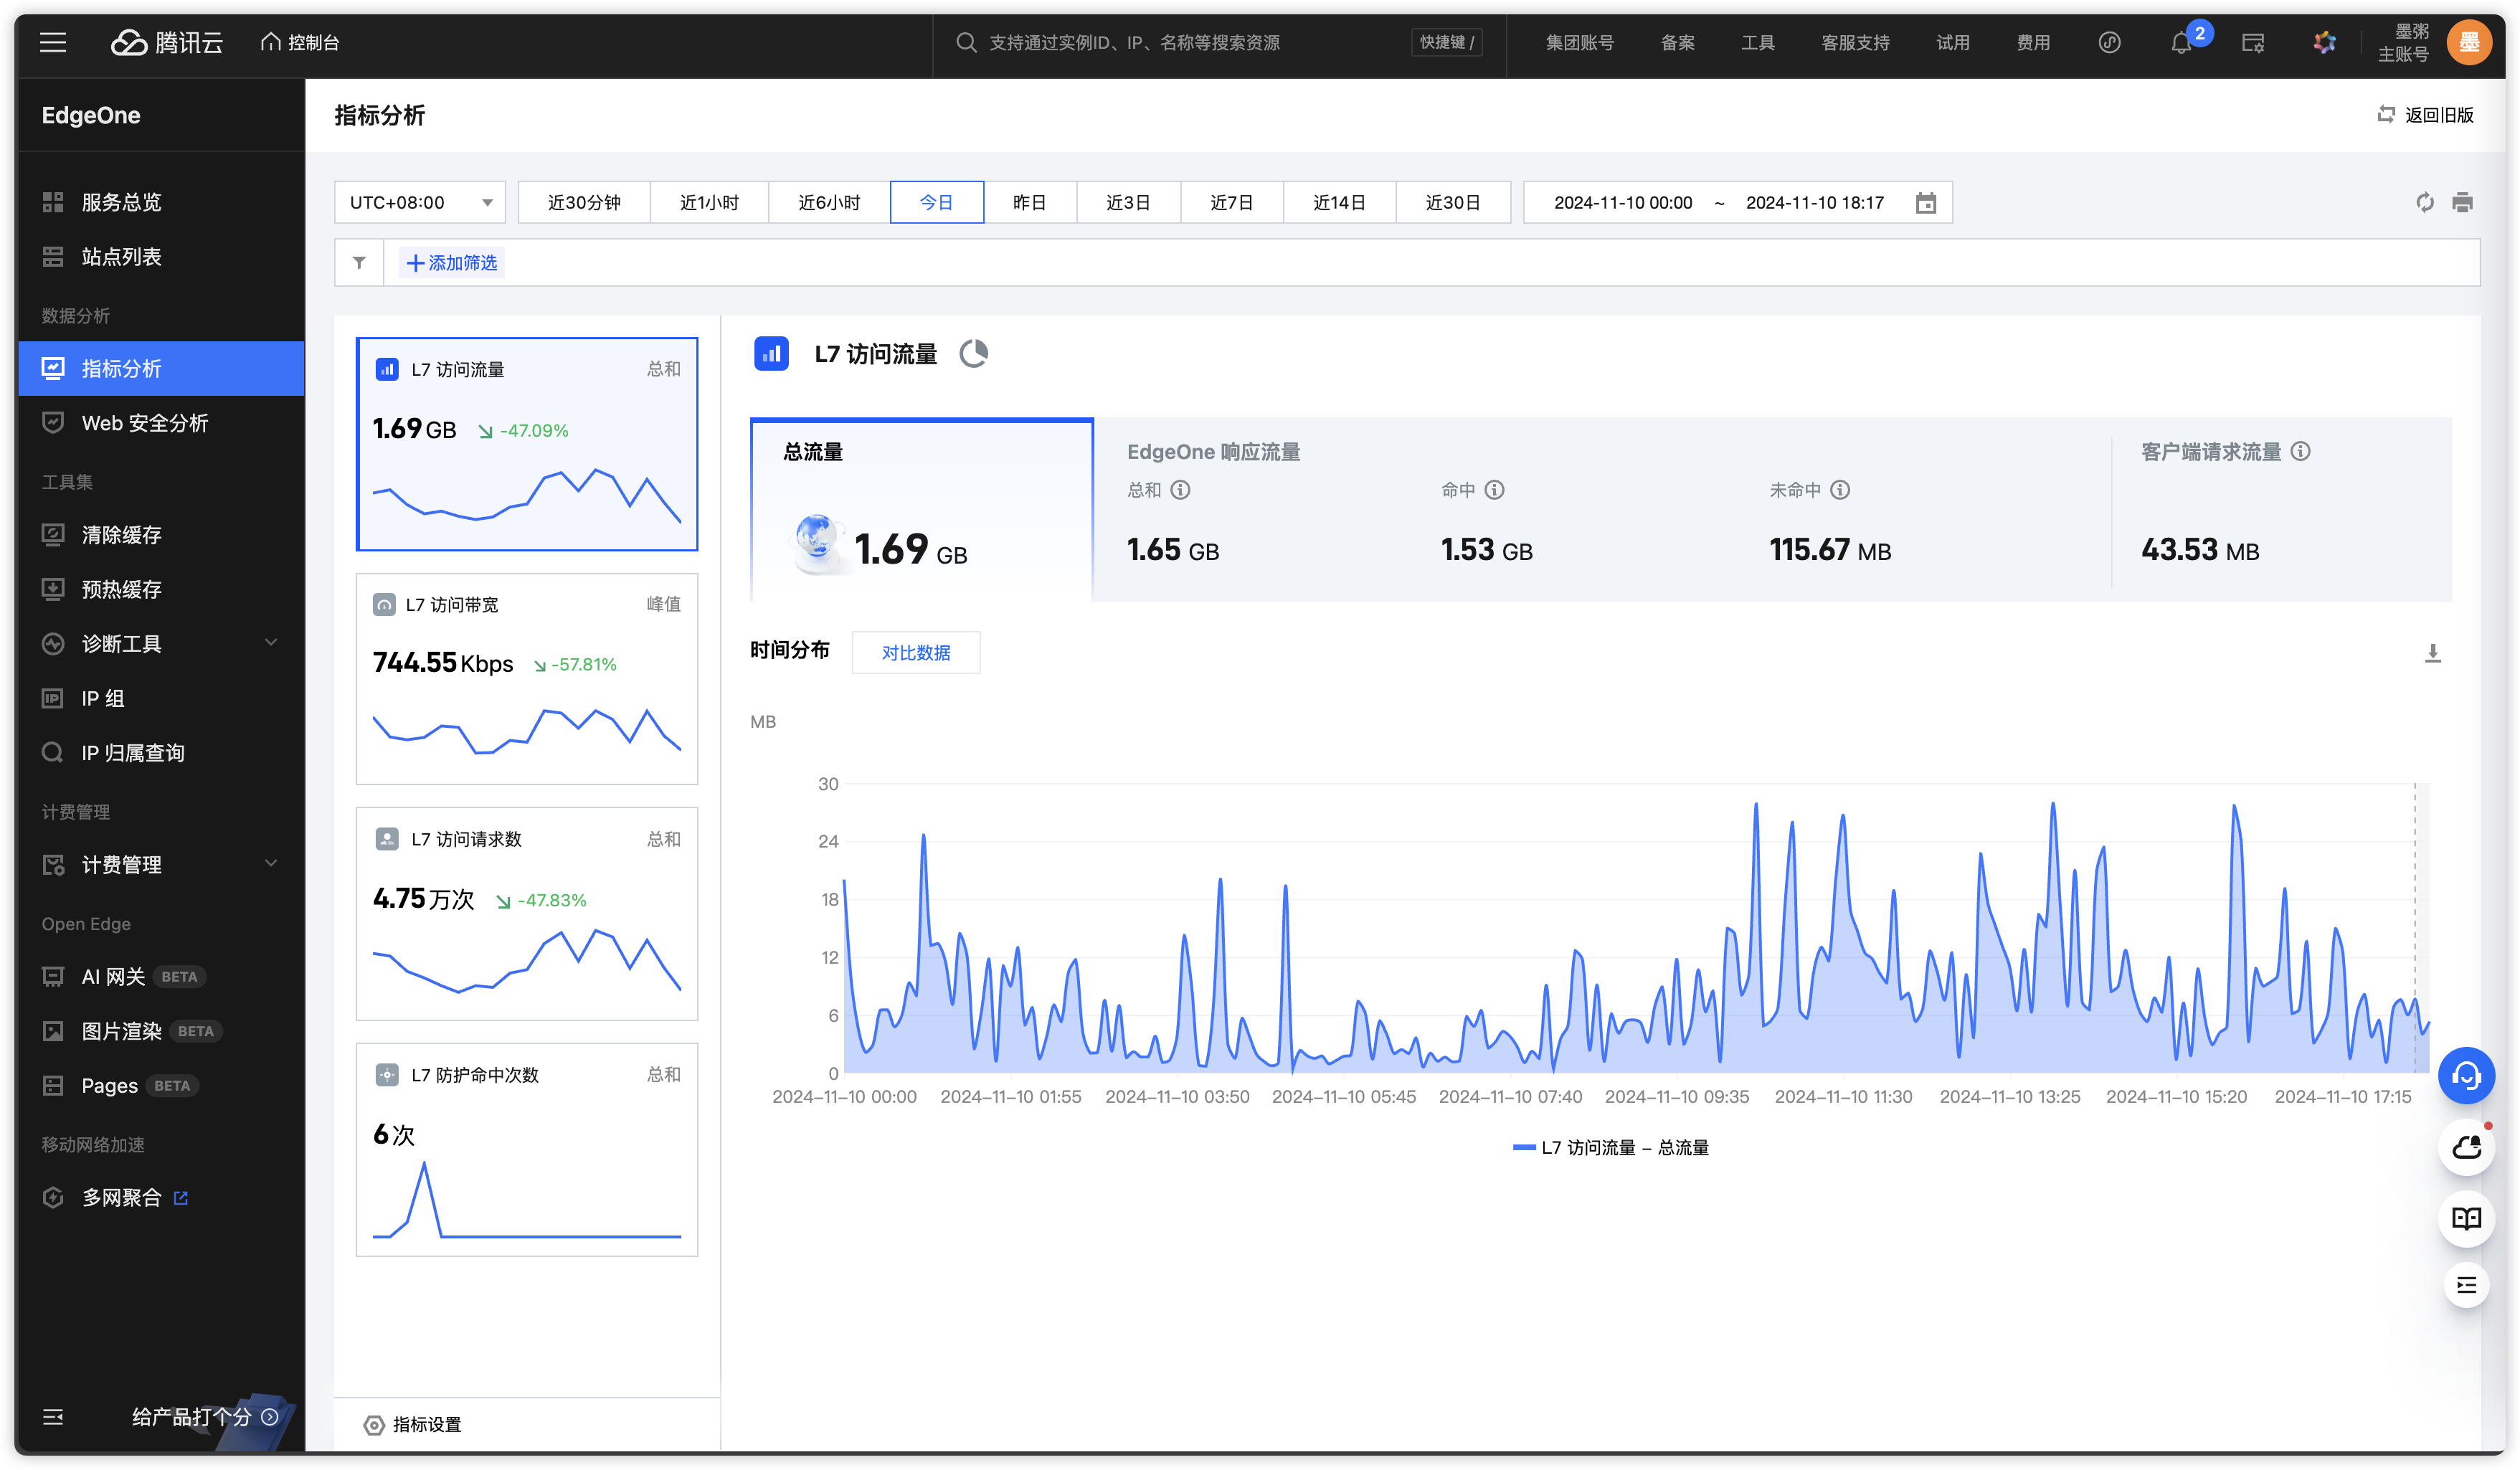
Task: Click the filter funnel icon
Action: point(359,263)
